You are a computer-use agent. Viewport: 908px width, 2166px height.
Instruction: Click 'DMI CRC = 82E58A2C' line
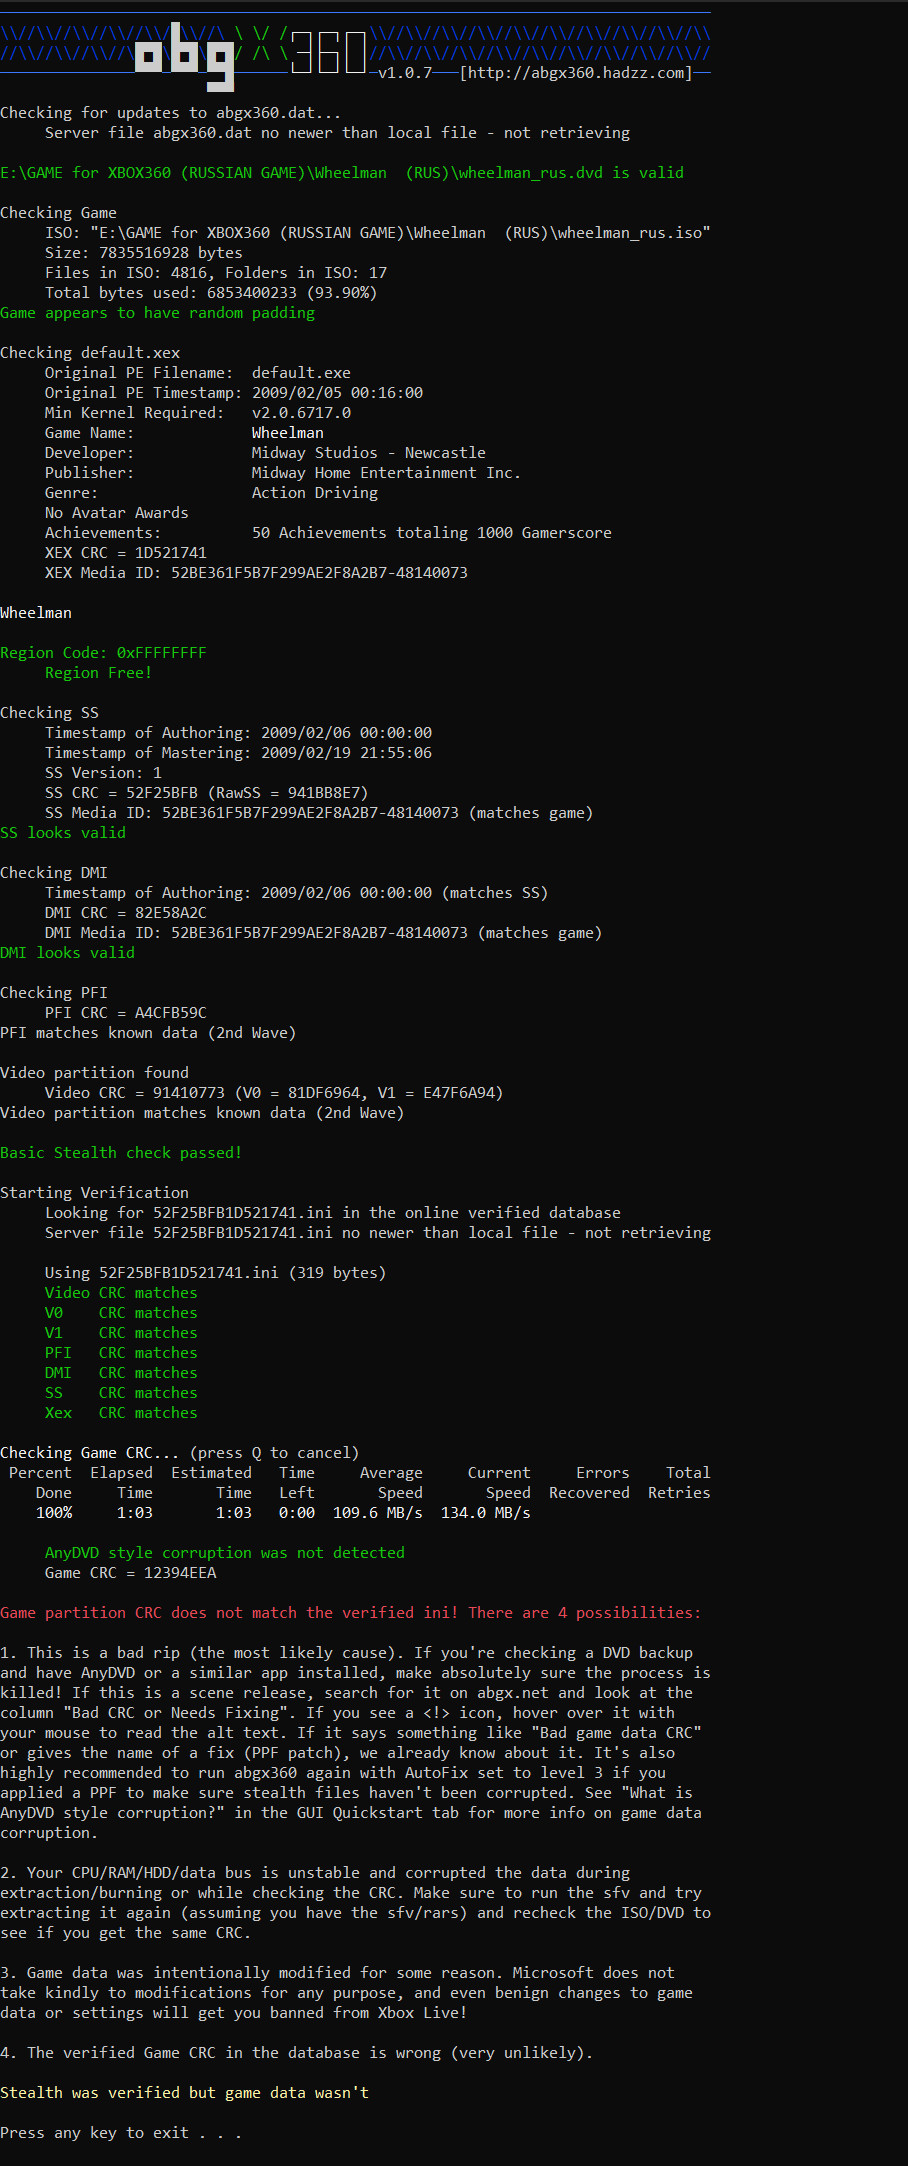tap(126, 913)
